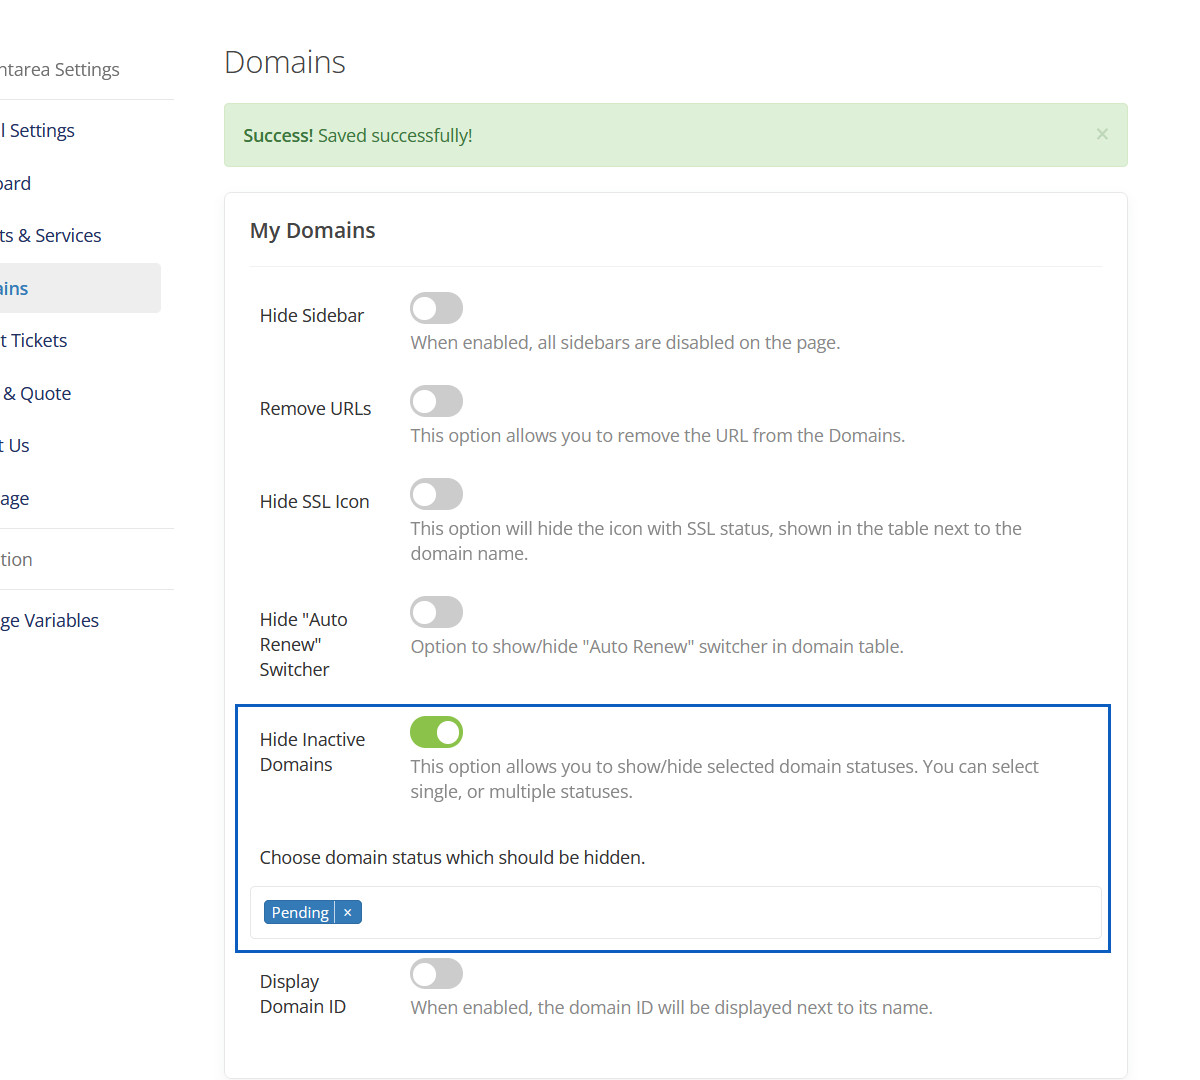Image resolution: width=1200 pixels, height=1080 pixels.
Task: Open General Settings in the sidebar
Action: [40, 131]
